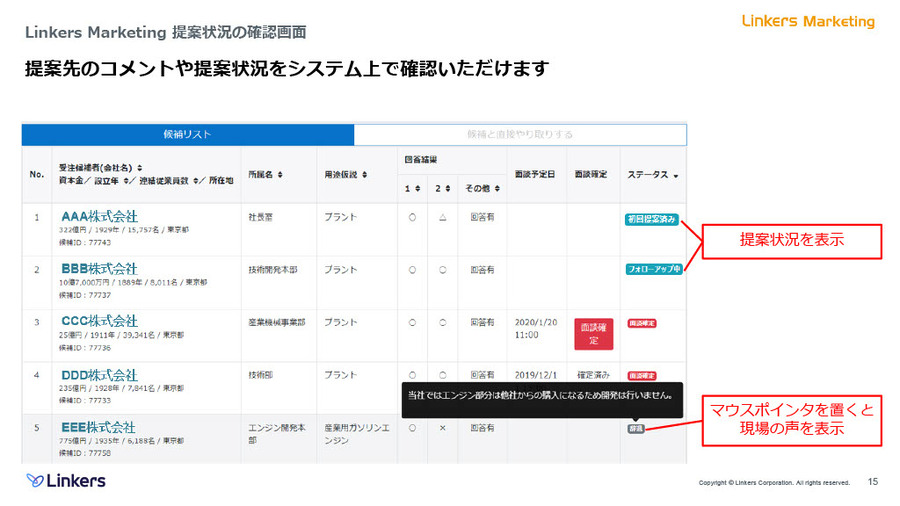The width and height of the screenshot is (900, 506).
Task: Click the 候補ID : 77733 text
Action: [85, 400]
